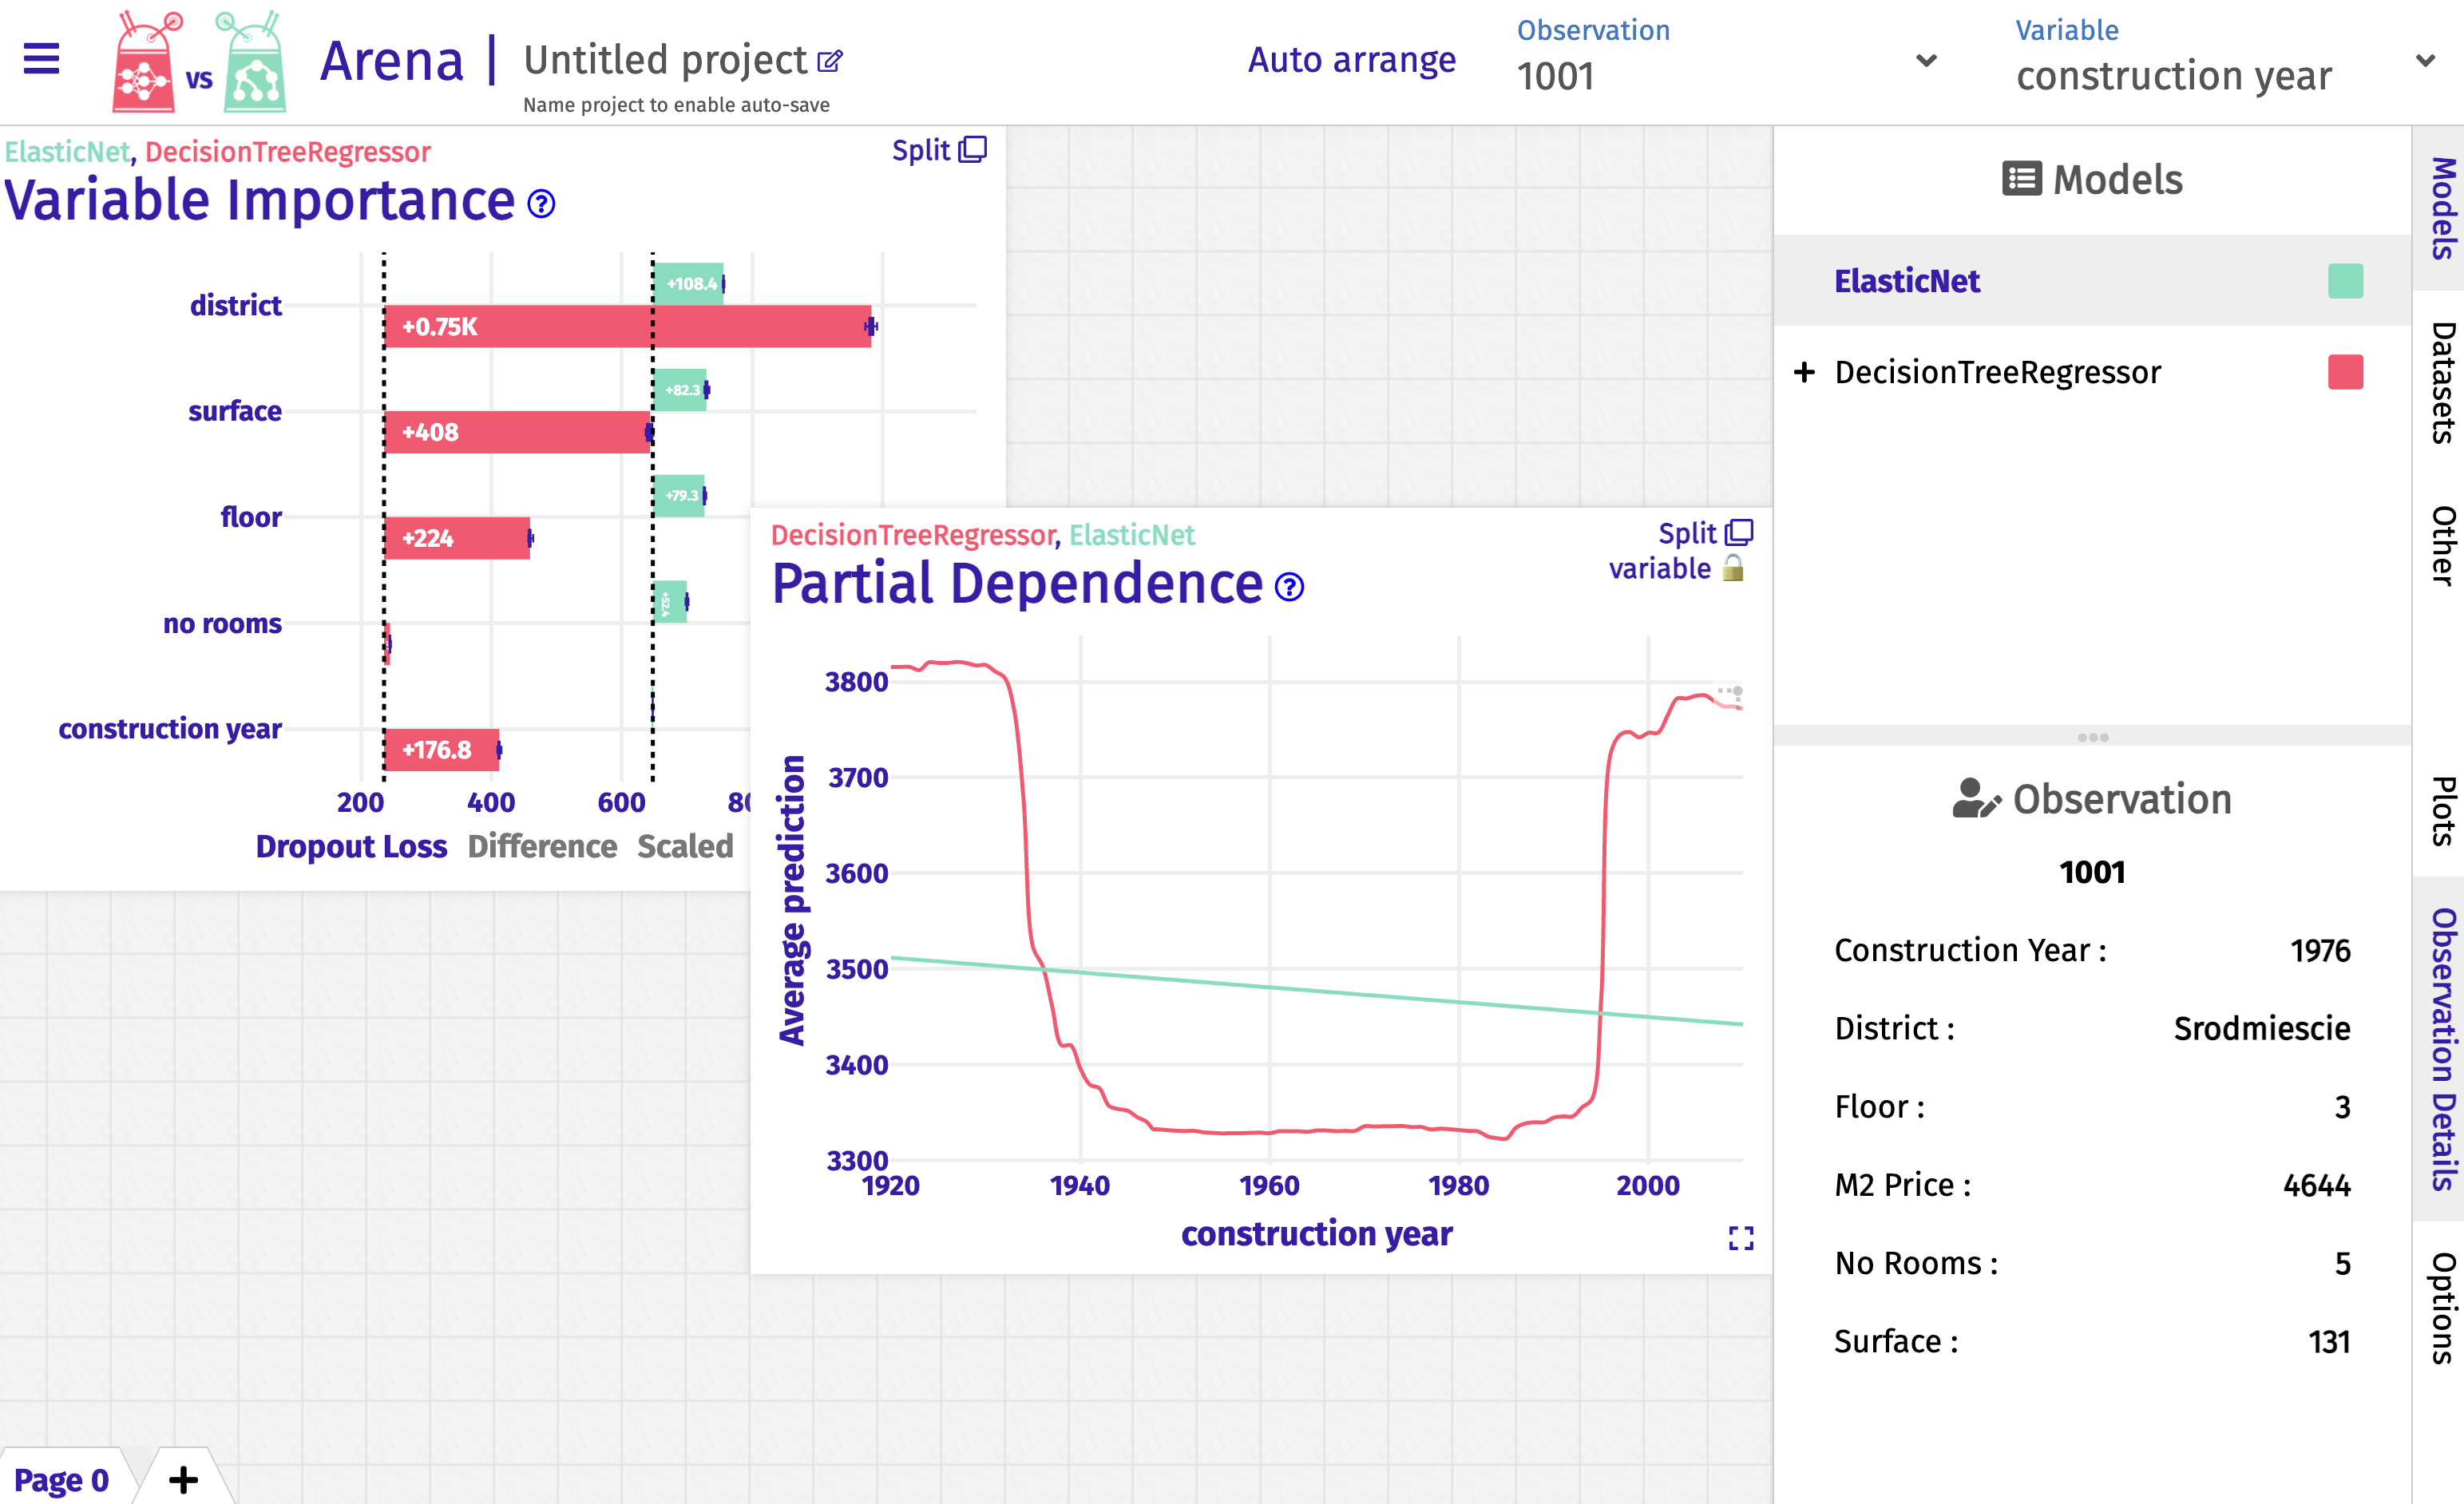Switch to Scaled view mode
The width and height of the screenshot is (2464, 1504).
click(x=685, y=846)
